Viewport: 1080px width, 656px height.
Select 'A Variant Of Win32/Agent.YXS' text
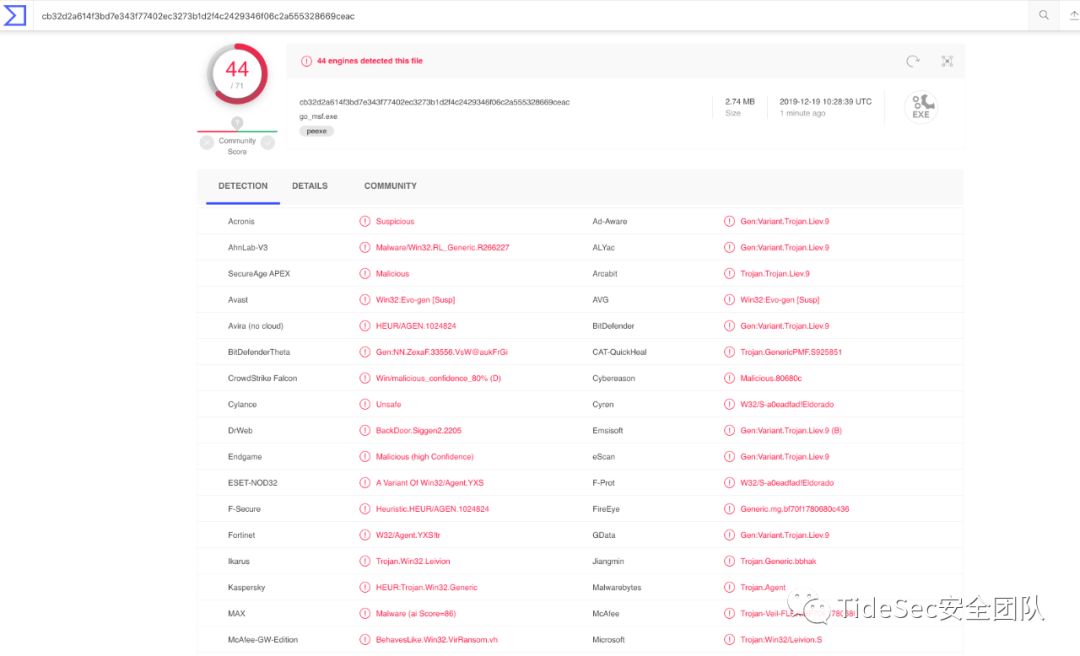[429, 482]
